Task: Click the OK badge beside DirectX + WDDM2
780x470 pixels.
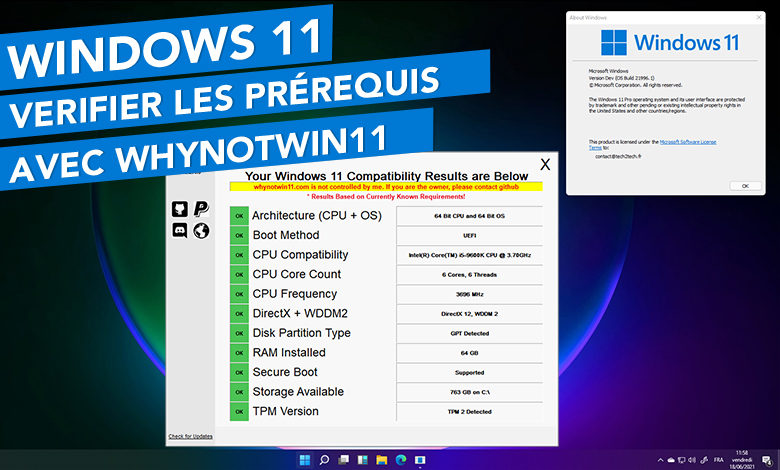Action: click(x=239, y=313)
